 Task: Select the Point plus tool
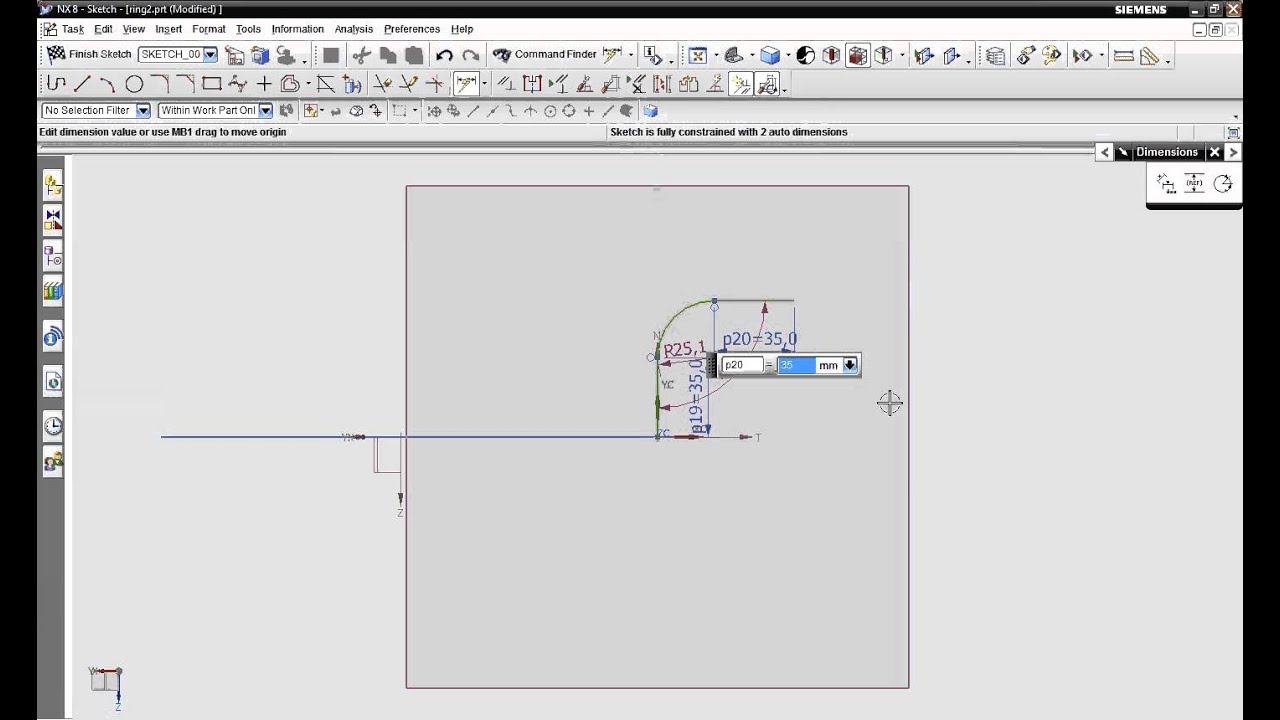[x=264, y=84]
